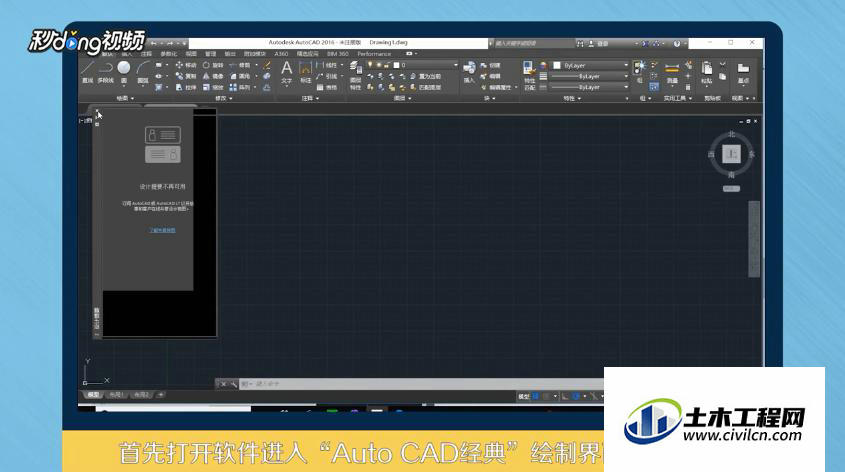This screenshot has width=845, height=472.
Task: Click the Trim (修剪) tool
Action: pos(239,65)
